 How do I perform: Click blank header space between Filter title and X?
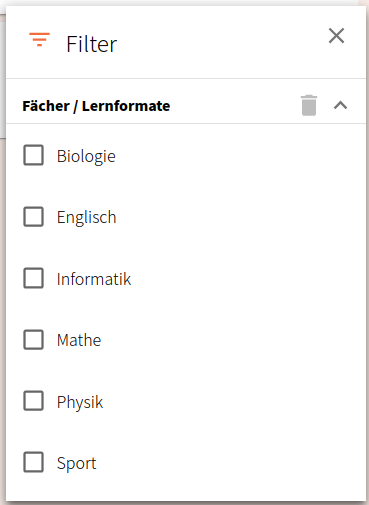[x=220, y=43]
